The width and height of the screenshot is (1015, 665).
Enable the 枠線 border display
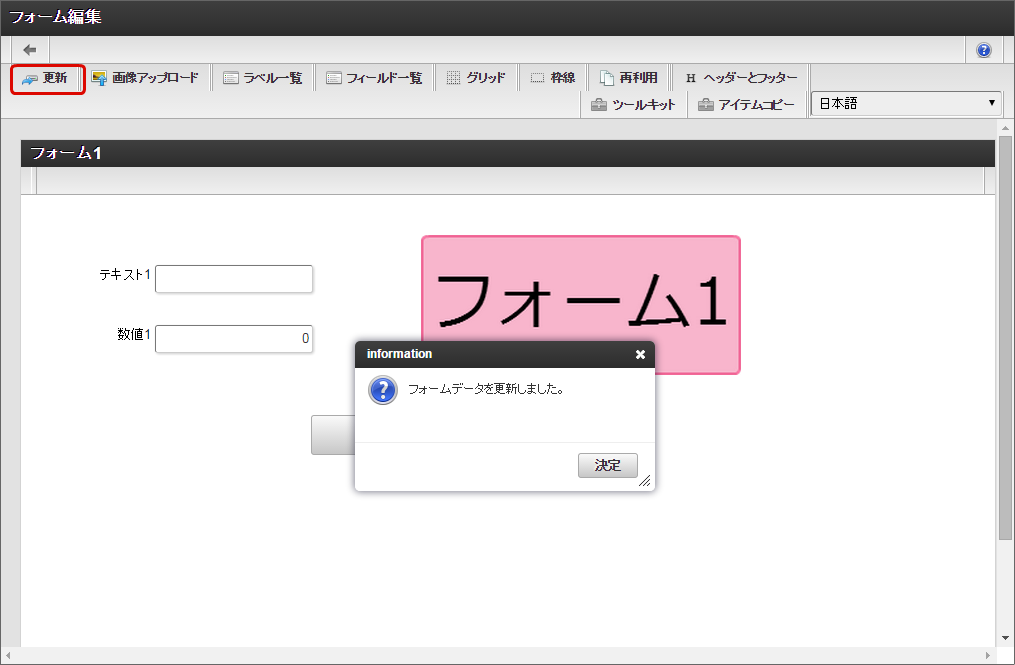[x=553, y=76]
